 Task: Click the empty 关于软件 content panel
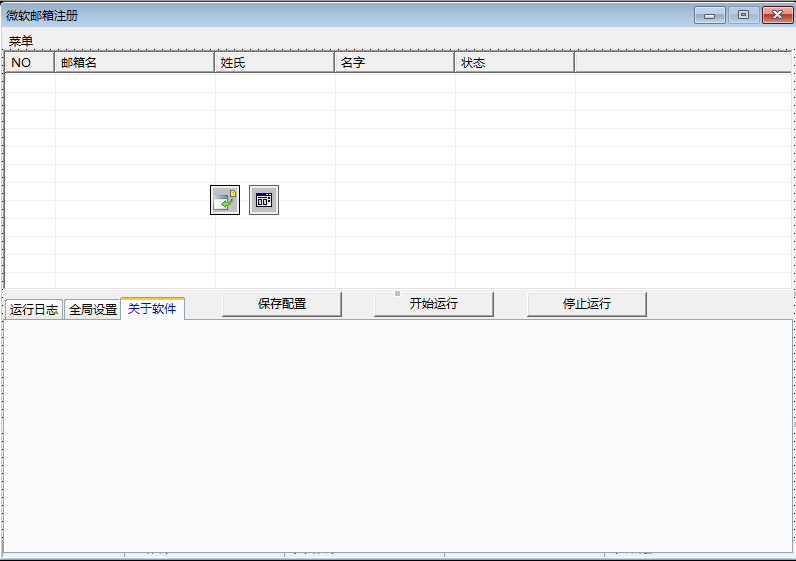[398, 435]
